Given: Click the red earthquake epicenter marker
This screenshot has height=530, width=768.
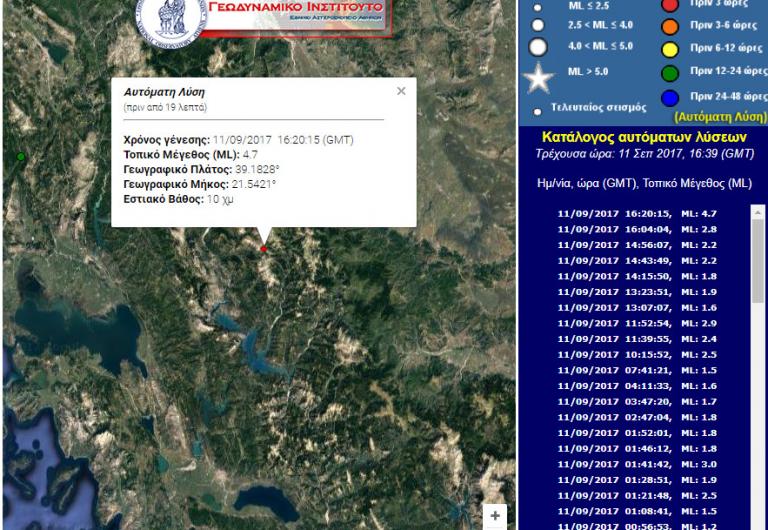Looking at the screenshot, I should point(264,249).
